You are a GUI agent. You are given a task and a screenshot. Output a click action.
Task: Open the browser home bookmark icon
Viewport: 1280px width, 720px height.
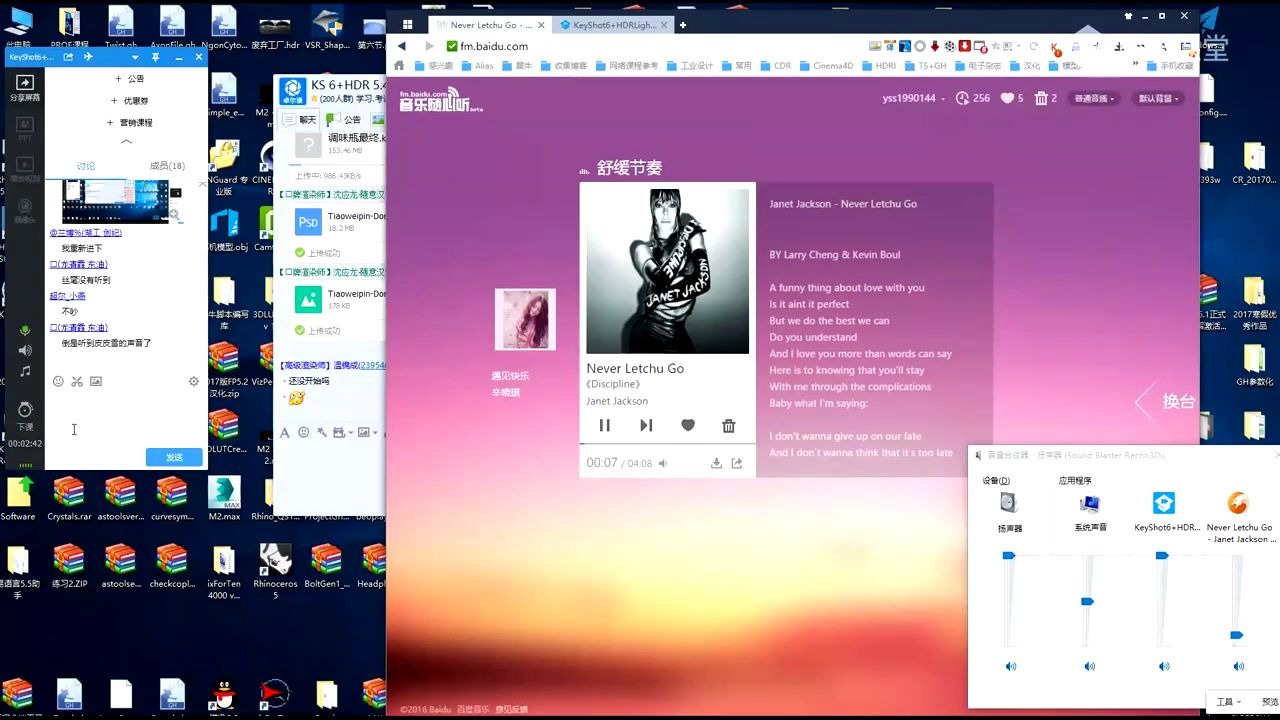click(x=400, y=66)
